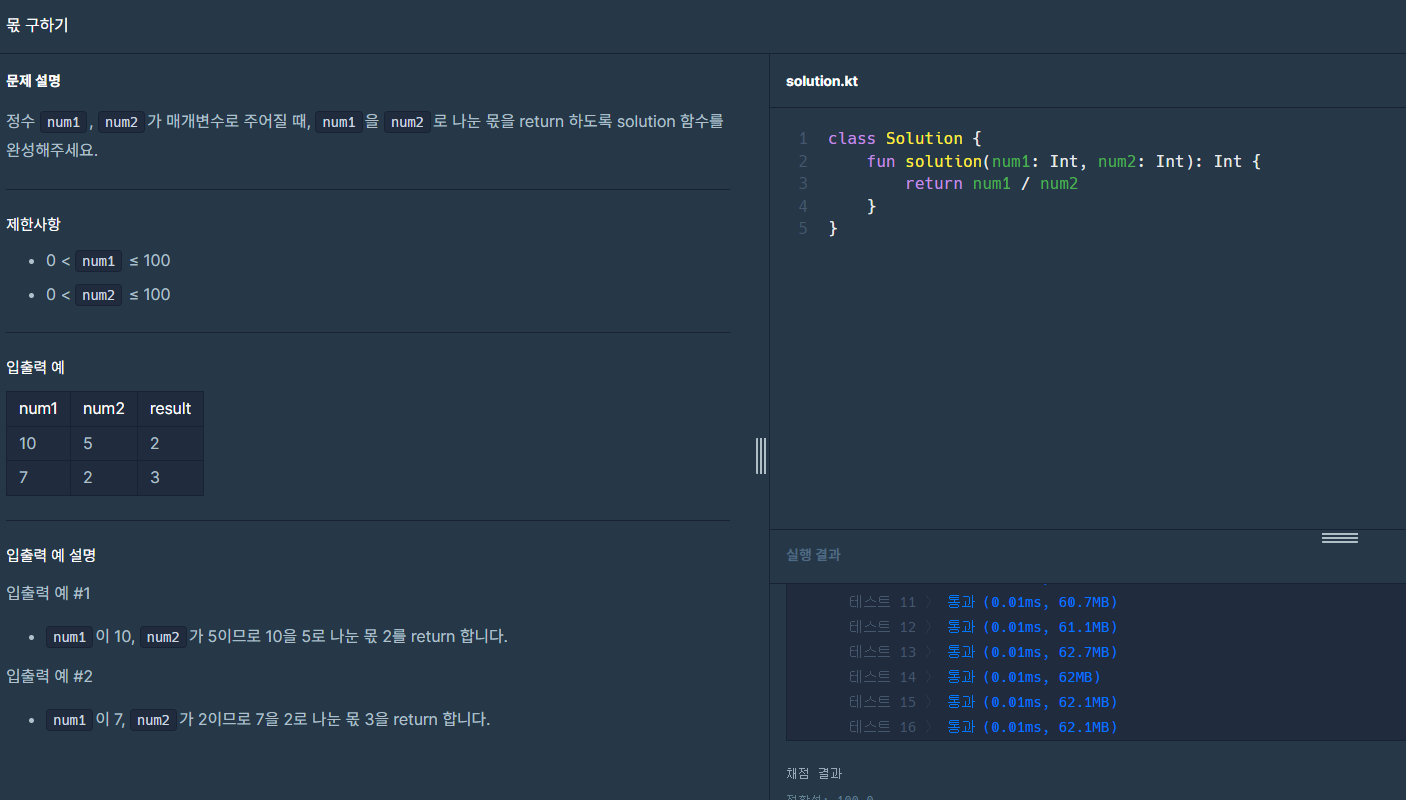
Task: Click the vertical panel divider grip
Action: coord(761,456)
